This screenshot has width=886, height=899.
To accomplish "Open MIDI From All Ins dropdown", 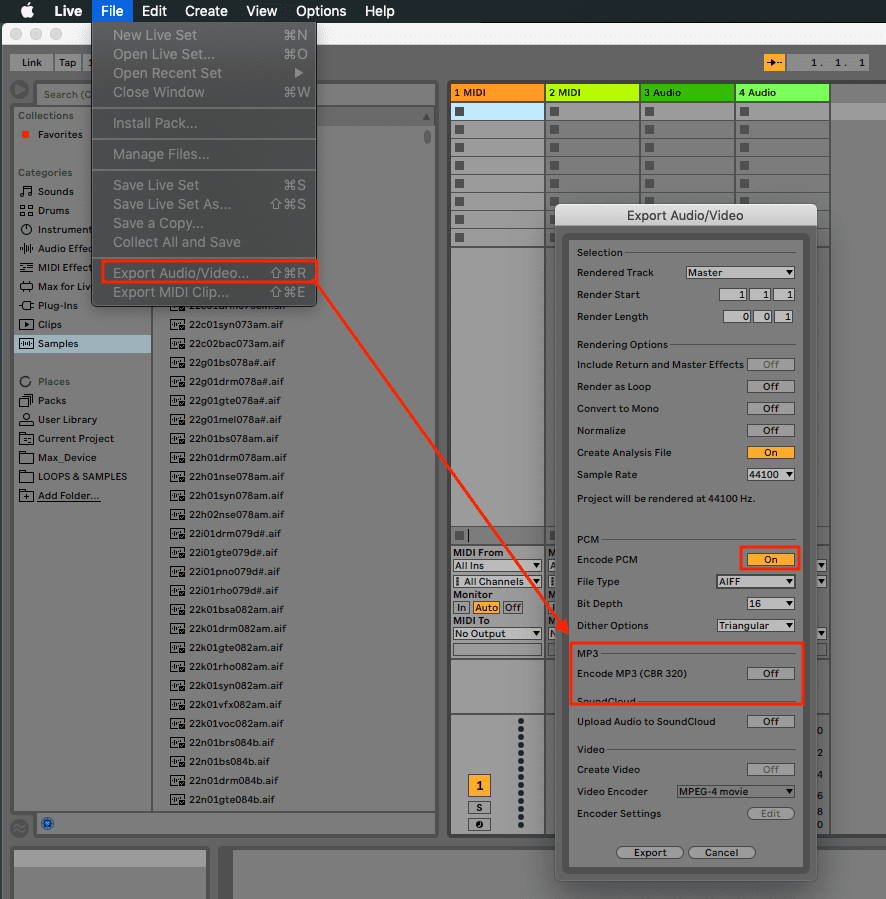I will (x=497, y=566).
